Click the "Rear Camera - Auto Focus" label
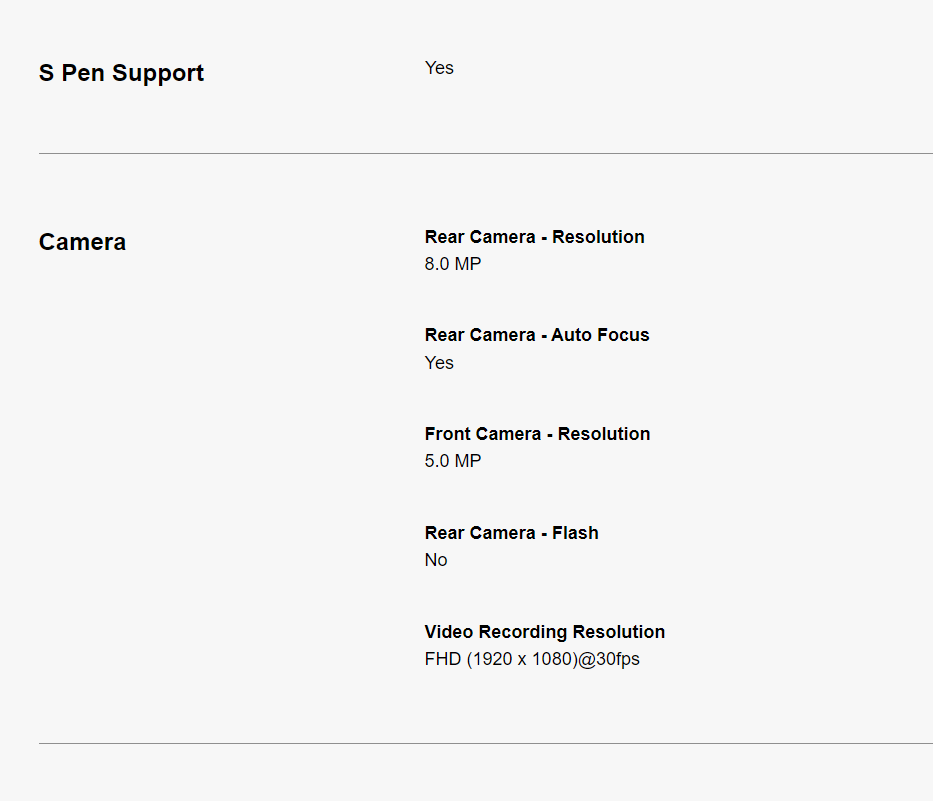The width and height of the screenshot is (933, 801). 536,335
